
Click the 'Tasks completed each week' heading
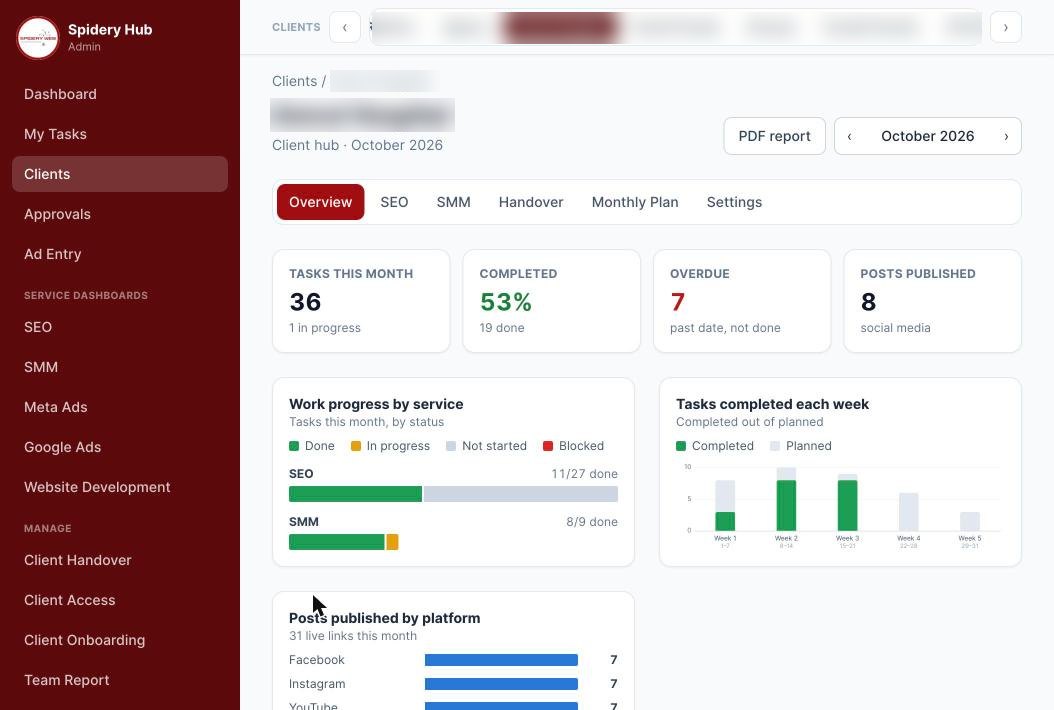pos(772,404)
